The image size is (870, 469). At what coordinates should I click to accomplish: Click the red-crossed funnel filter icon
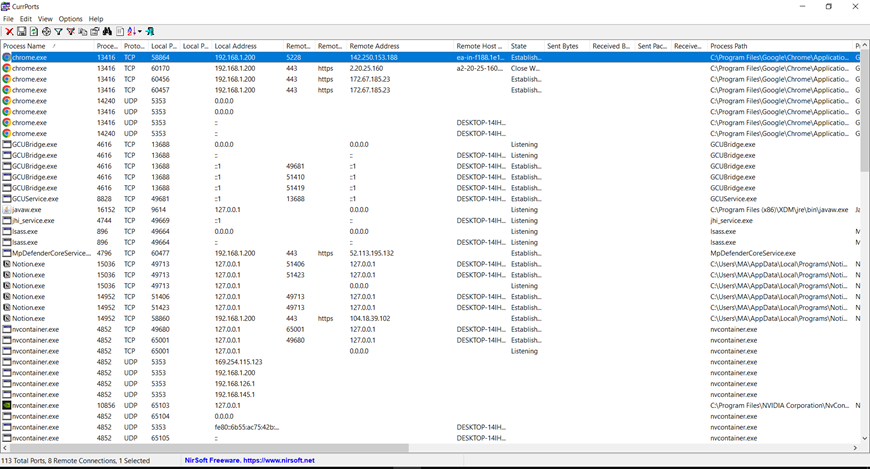pos(70,32)
